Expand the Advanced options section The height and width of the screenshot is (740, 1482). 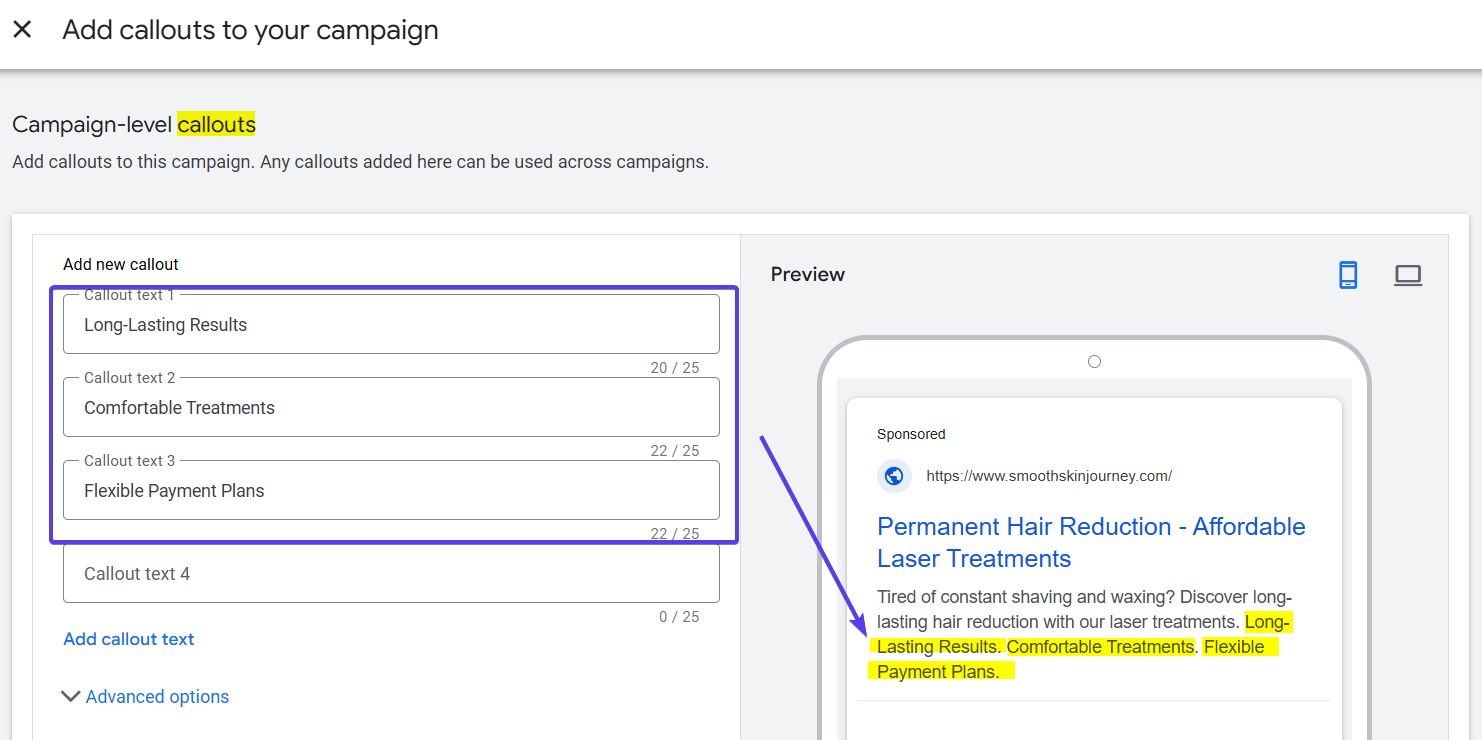156,696
